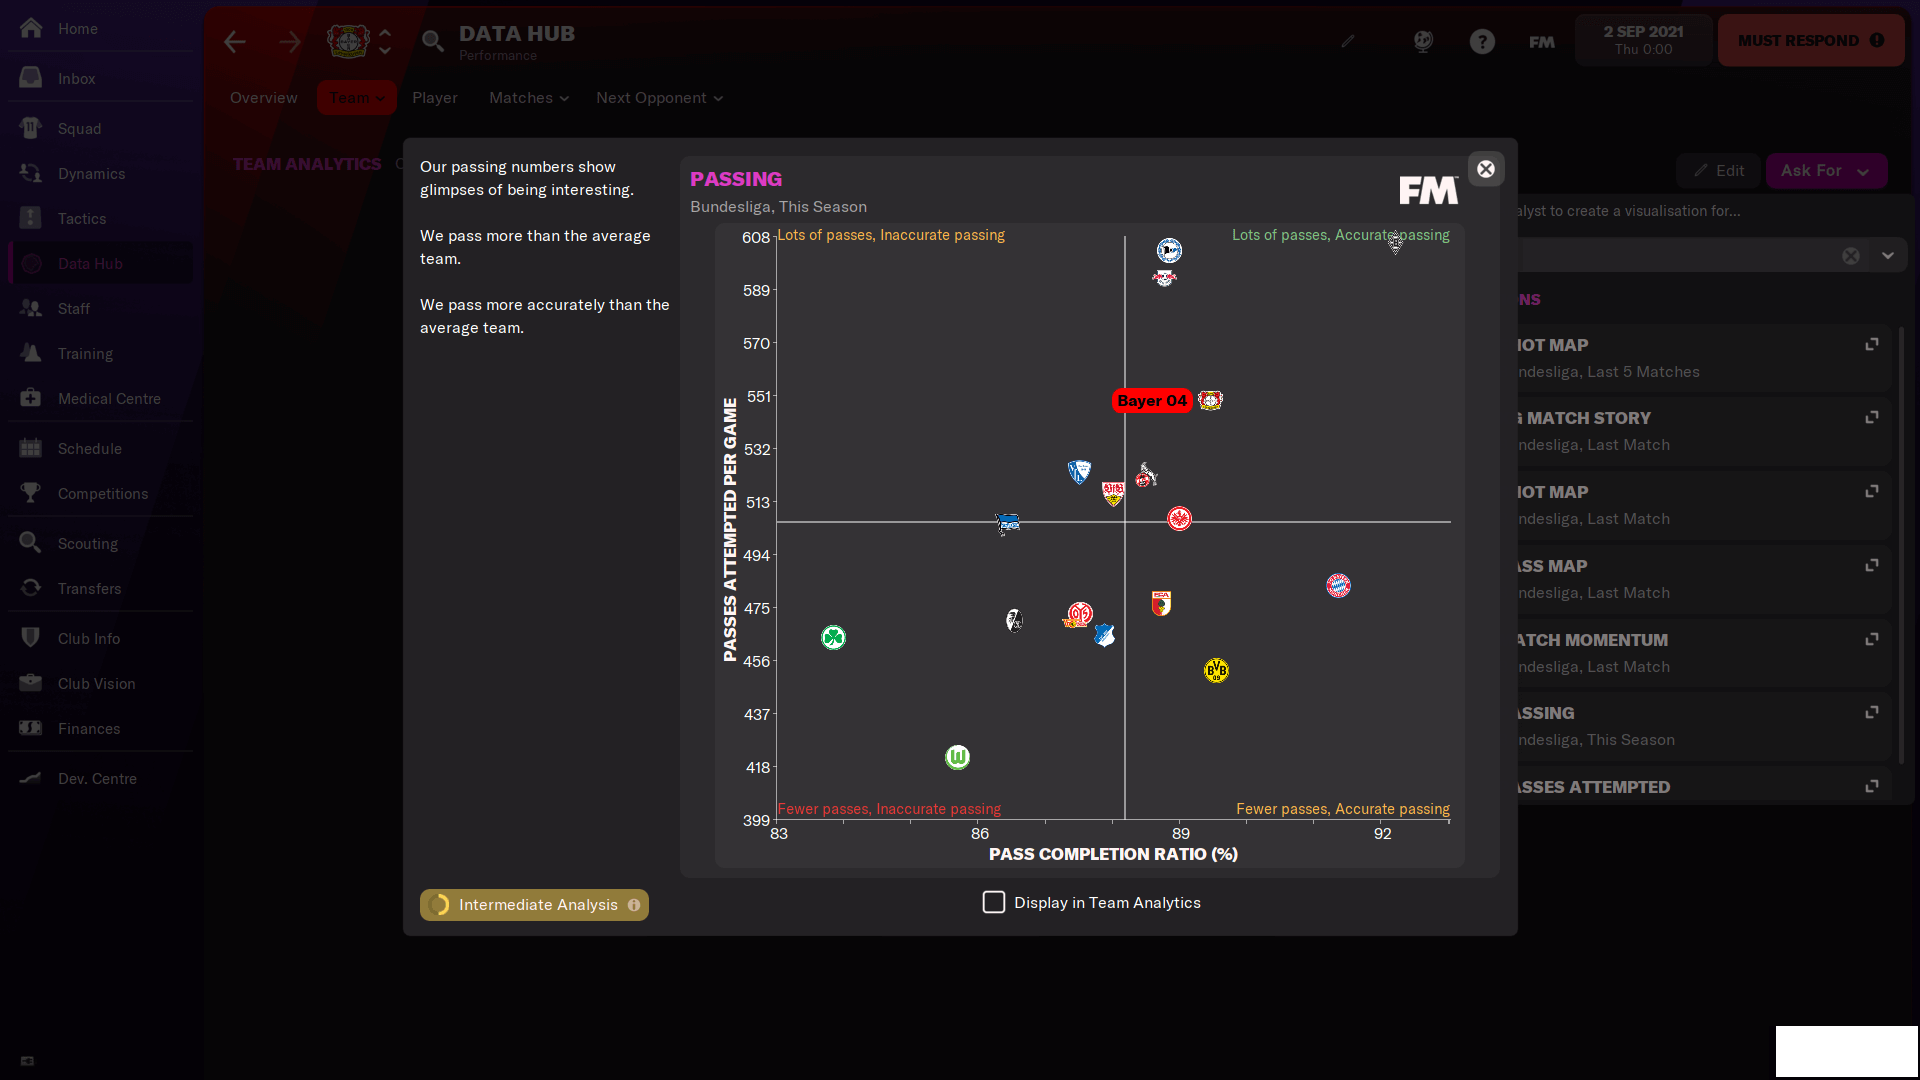Close the Passing chart dialog
Image resolution: width=1920 pixels, height=1080 pixels.
1486,169
